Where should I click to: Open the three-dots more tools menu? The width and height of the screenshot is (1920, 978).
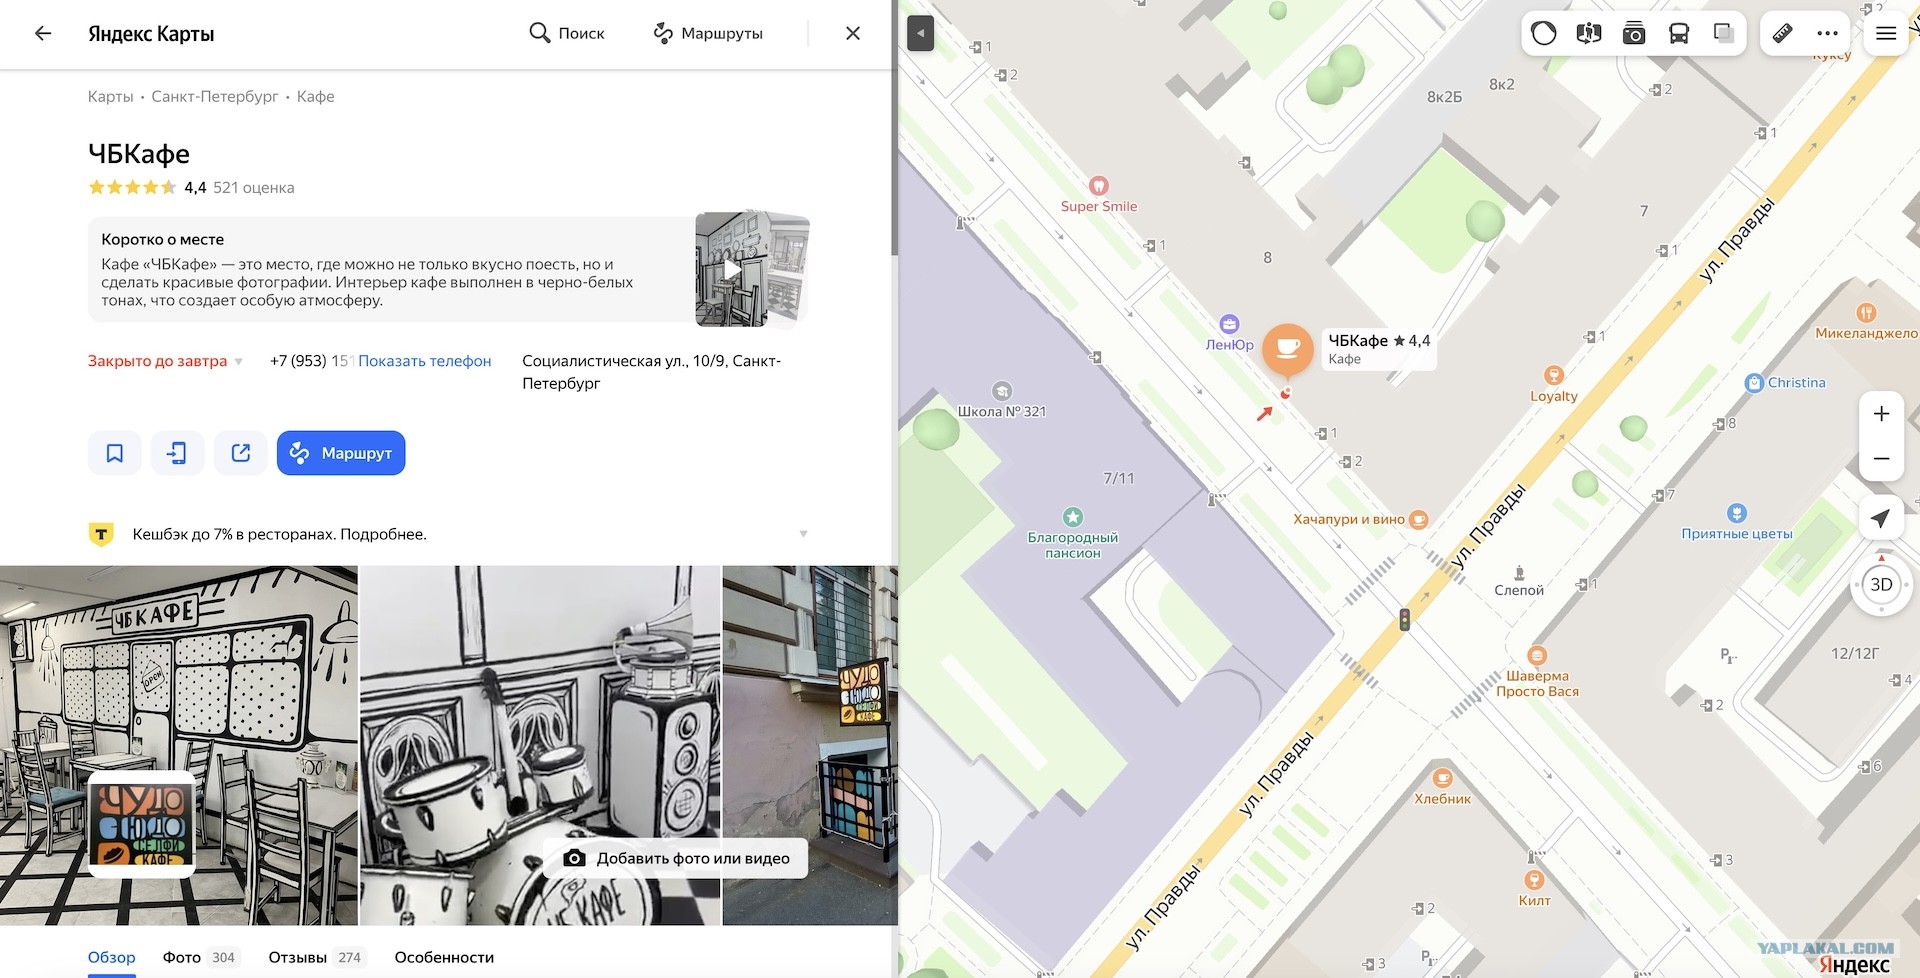[x=1828, y=33]
